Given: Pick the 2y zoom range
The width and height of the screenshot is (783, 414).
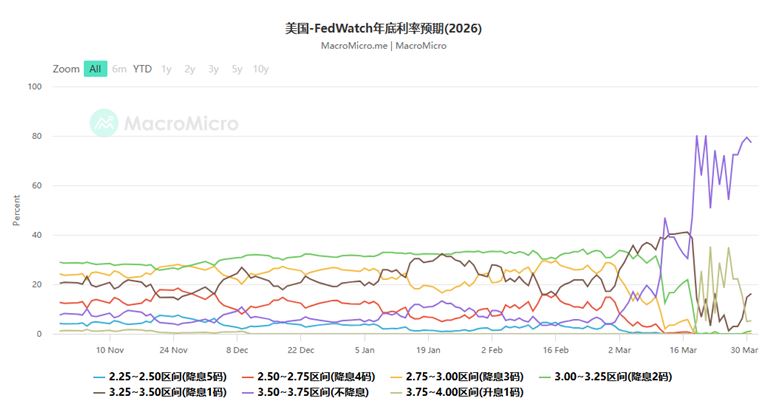Looking at the screenshot, I should coord(190,69).
